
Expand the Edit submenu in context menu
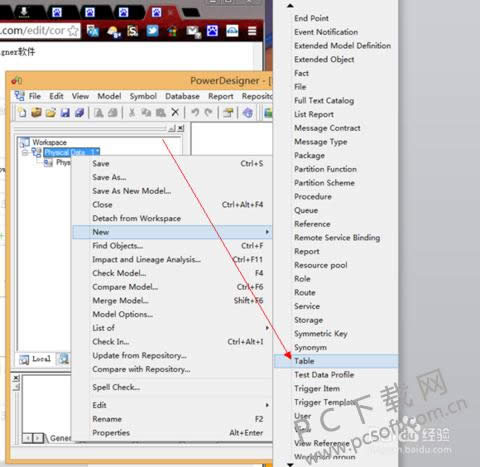[x=267, y=405]
